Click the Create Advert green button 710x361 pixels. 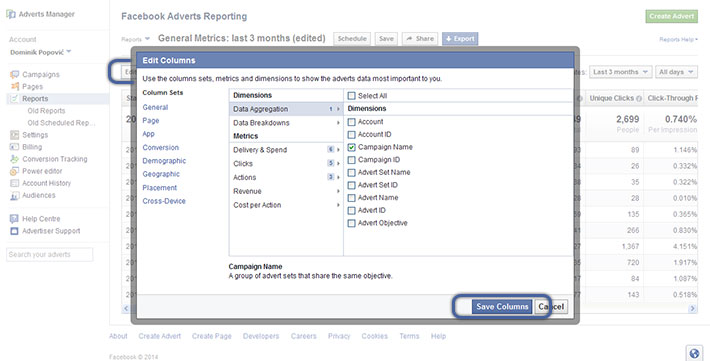click(x=672, y=16)
